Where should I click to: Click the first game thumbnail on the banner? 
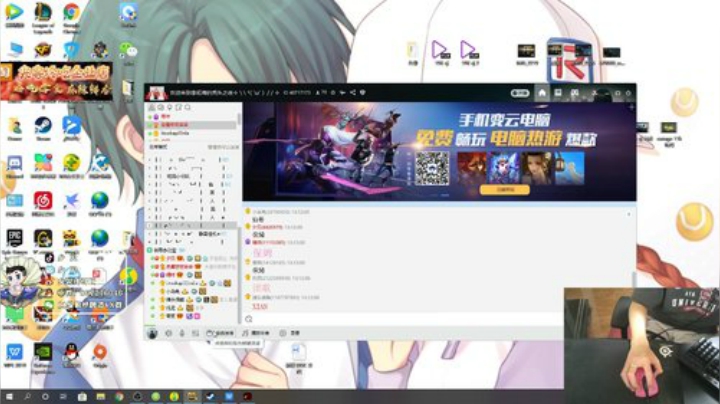coord(472,168)
